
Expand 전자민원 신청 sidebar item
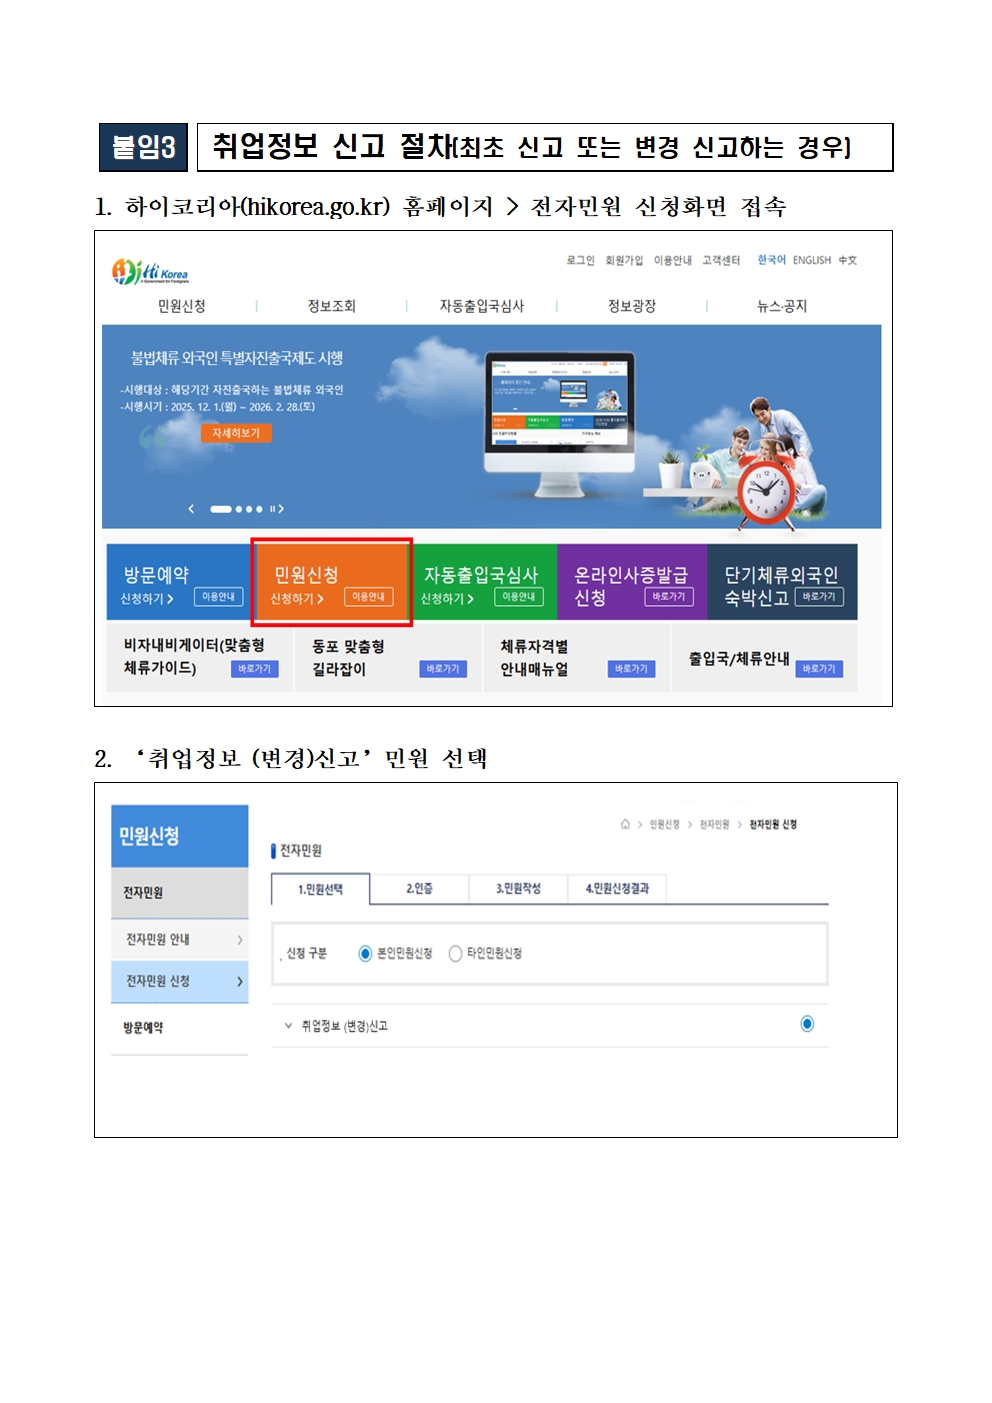(240, 982)
